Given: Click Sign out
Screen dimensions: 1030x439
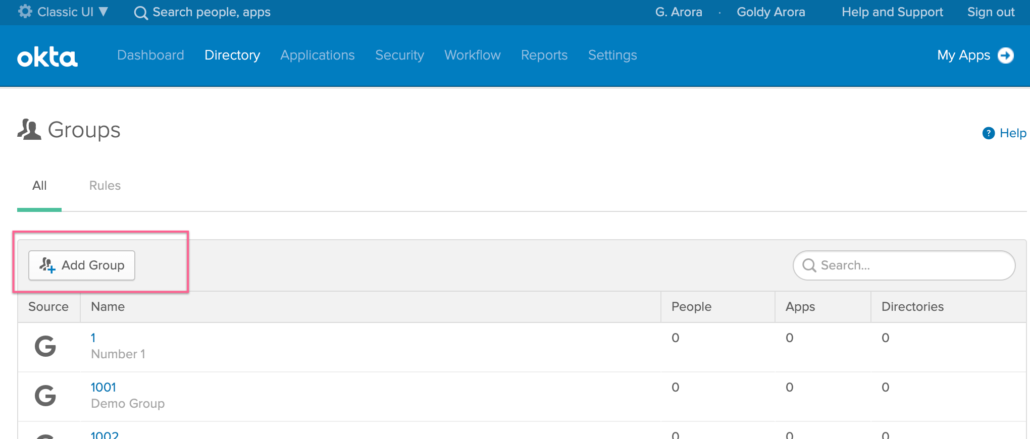Looking at the screenshot, I should [x=991, y=12].
